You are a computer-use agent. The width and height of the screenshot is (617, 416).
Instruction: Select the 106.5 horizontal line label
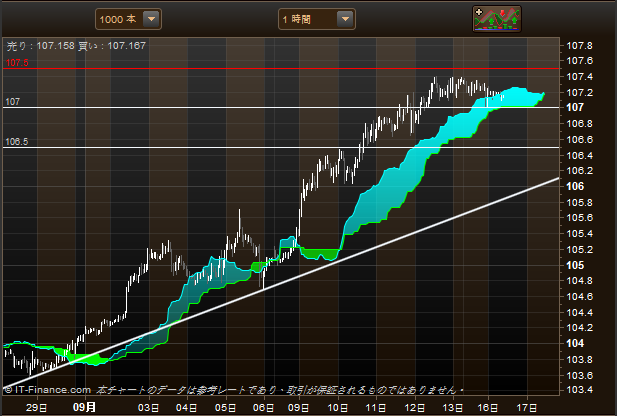click(x=17, y=142)
